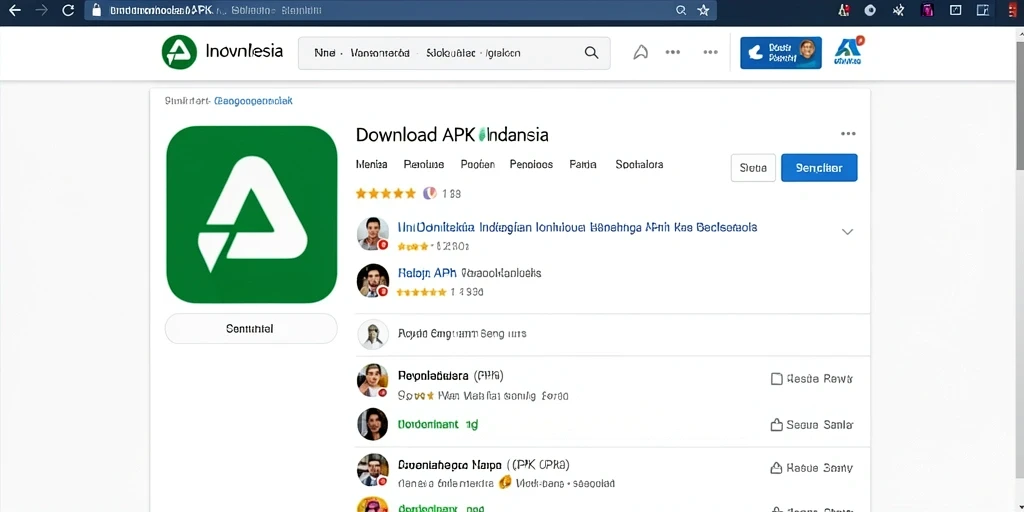
Task: Click the Gvoonlahepro Narpo comment title
Action: pyautogui.click(x=483, y=465)
